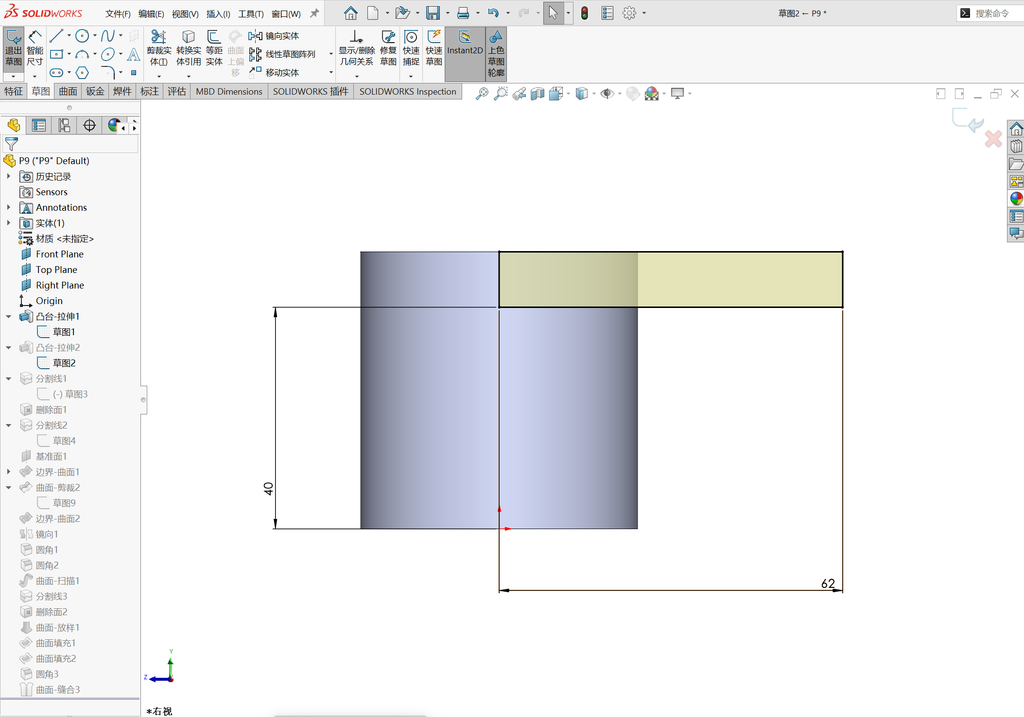
Task: Toggle Shaded Sketch Contours (上色草图轮廓)
Action: coord(496,54)
